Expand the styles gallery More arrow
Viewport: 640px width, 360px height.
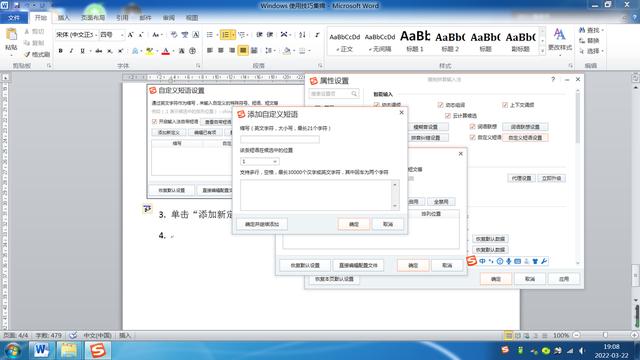542,51
